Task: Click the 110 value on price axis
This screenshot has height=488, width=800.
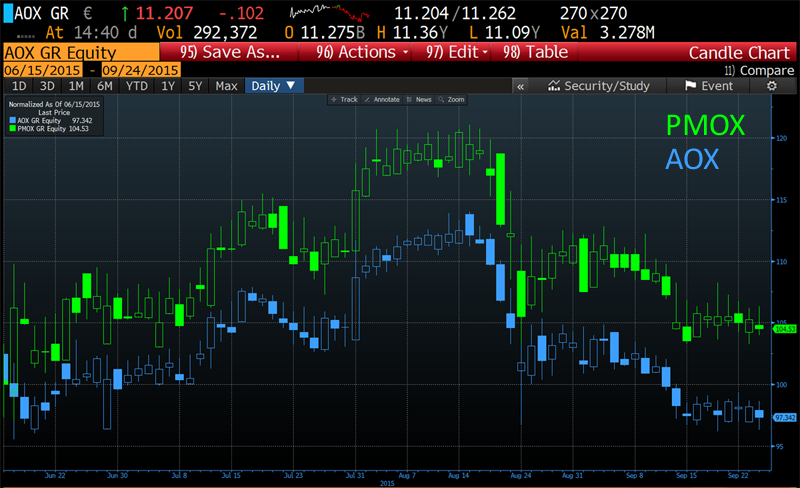Action: (x=782, y=261)
